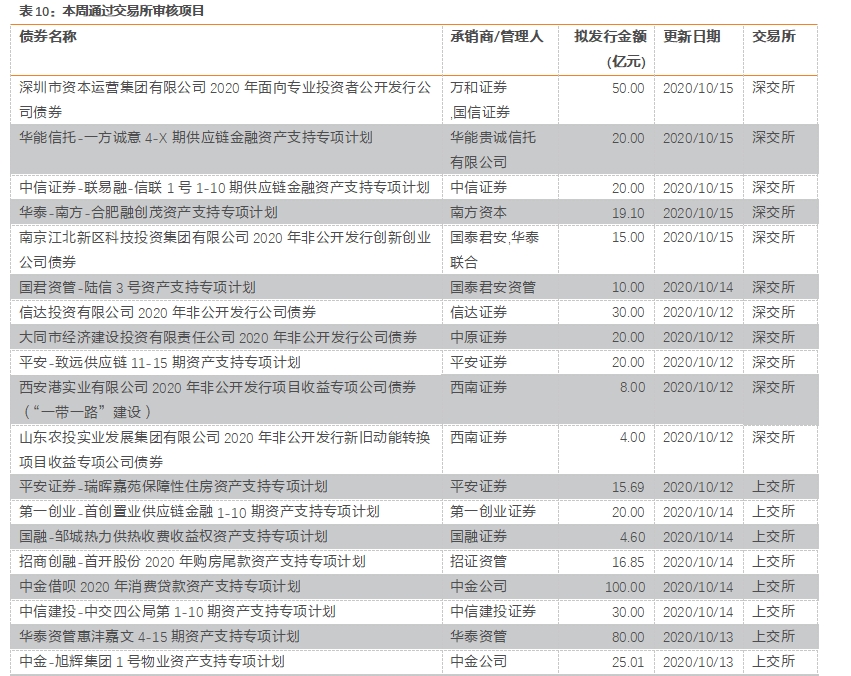Viewport: 851px width, 676px height.
Task: Select the amount 10.00
Action: point(628,288)
